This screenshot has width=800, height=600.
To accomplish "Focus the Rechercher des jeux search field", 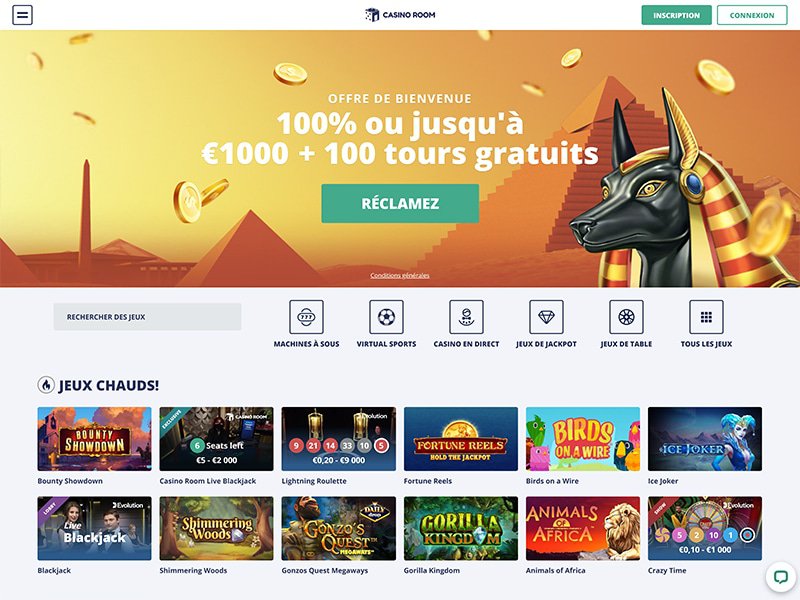I will [147, 317].
